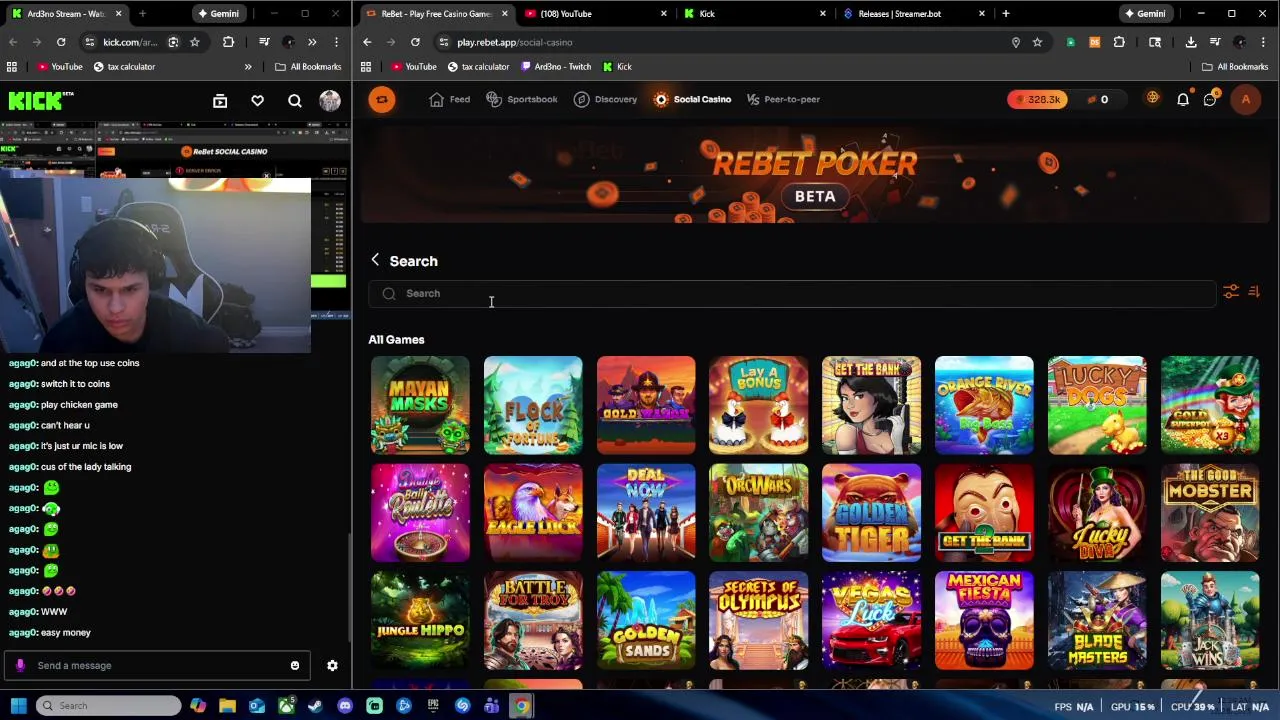This screenshot has height=720, width=1280.
Task: Open the Lay A Bonus chicken game
Action: [759, 405]
